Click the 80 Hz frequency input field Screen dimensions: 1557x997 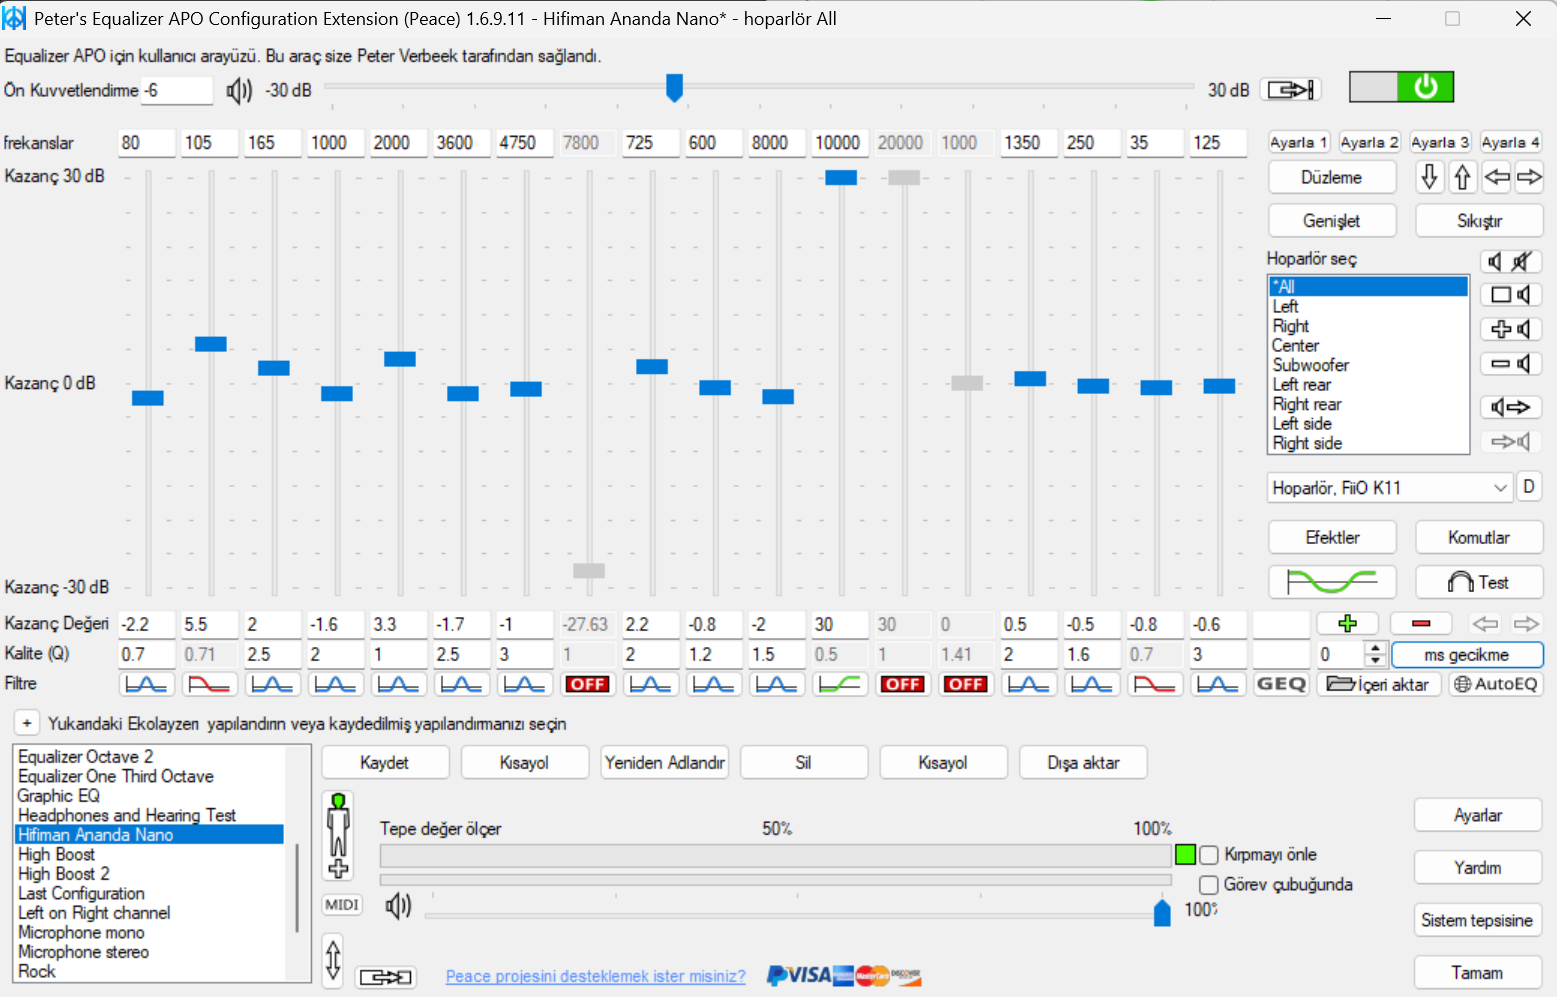(x=146, y=143)
